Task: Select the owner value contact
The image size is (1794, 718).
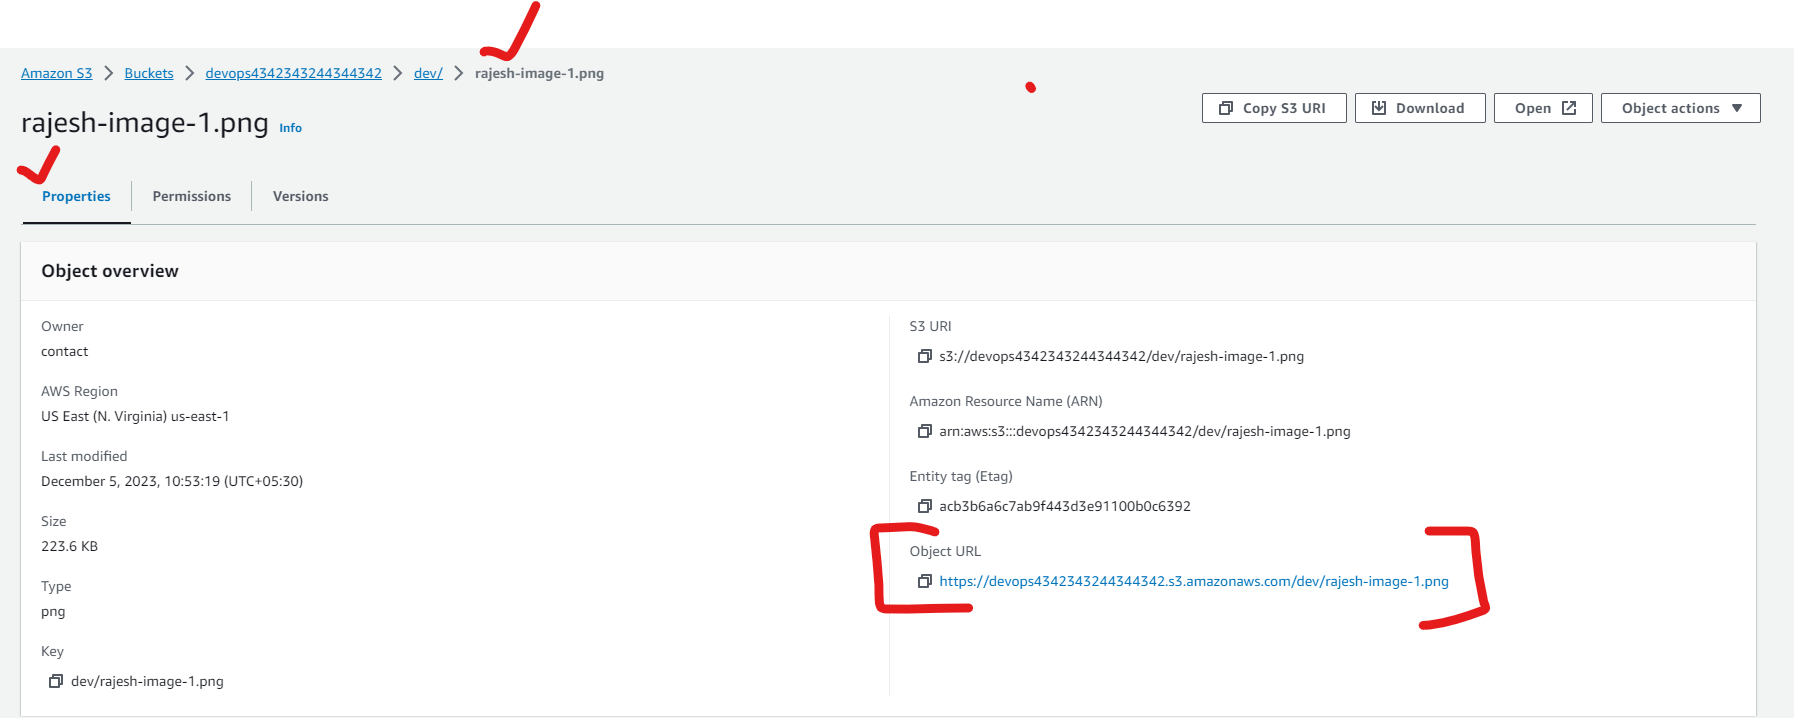Action: click(x=65, y=351)
